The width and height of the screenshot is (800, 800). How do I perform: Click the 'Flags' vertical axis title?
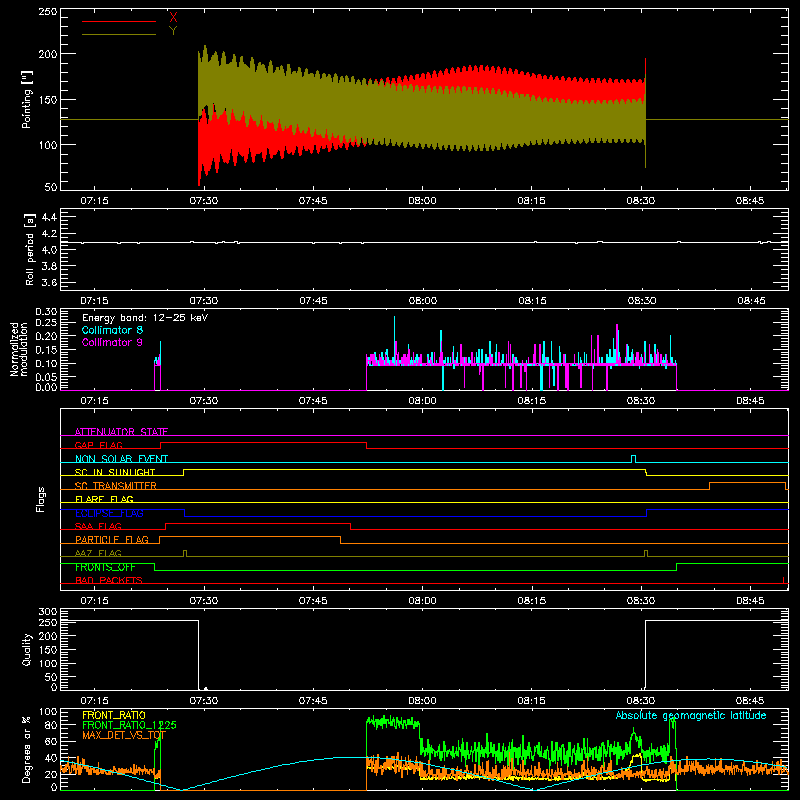click(40, 499)
